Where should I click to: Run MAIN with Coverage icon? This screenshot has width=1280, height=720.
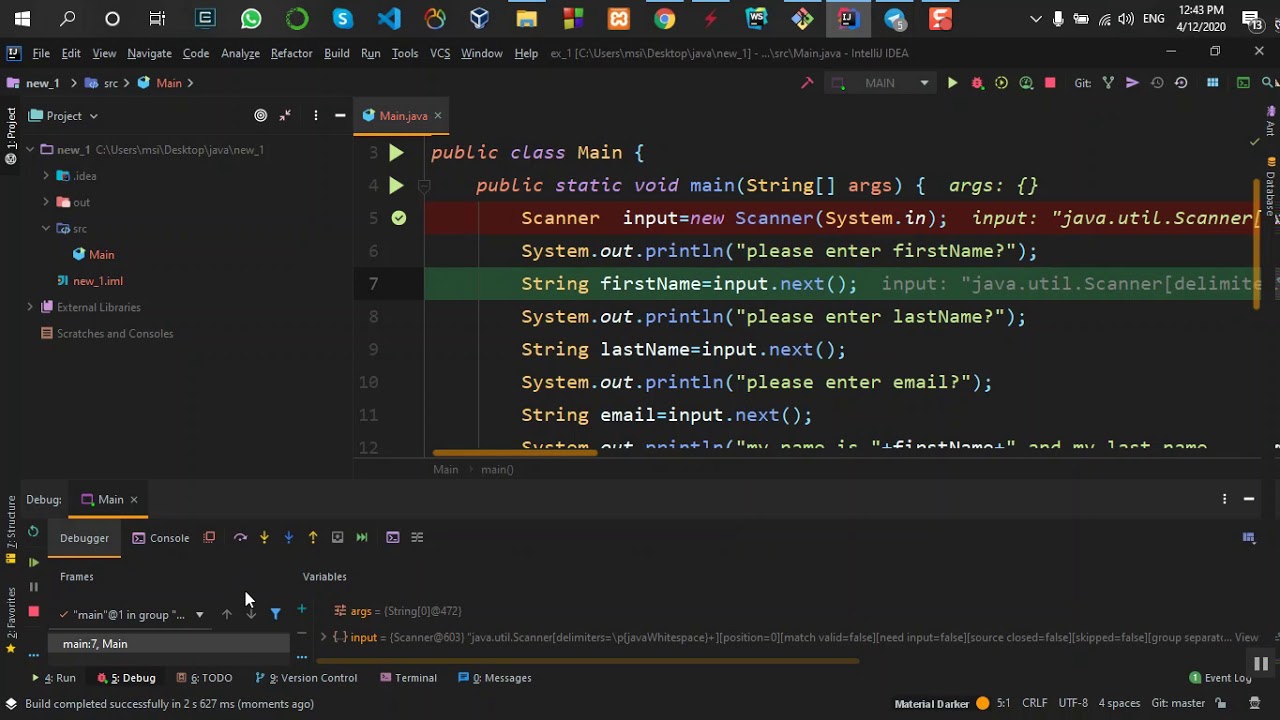pyautogui.click(x=1001, y=83)
